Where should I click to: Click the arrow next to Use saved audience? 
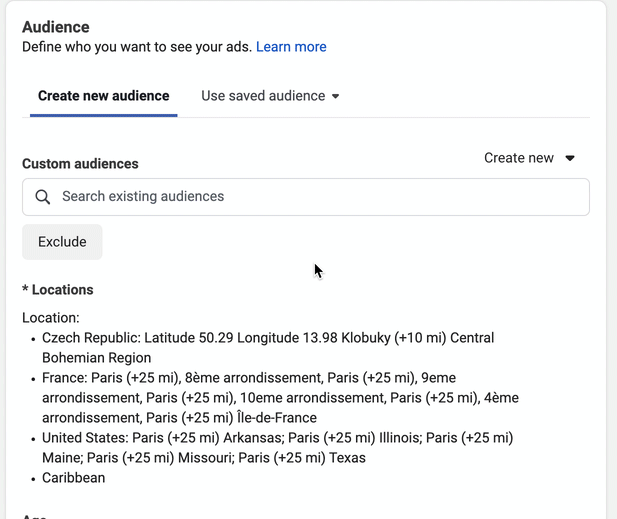pos(336,97)
